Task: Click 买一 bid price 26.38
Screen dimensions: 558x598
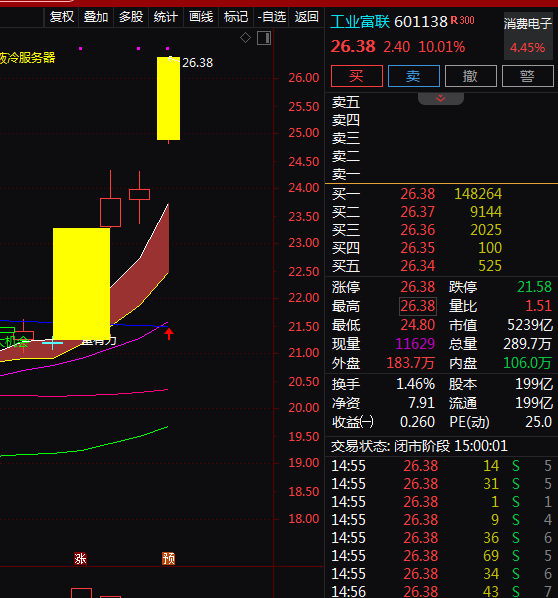Action: click(418, 194)
